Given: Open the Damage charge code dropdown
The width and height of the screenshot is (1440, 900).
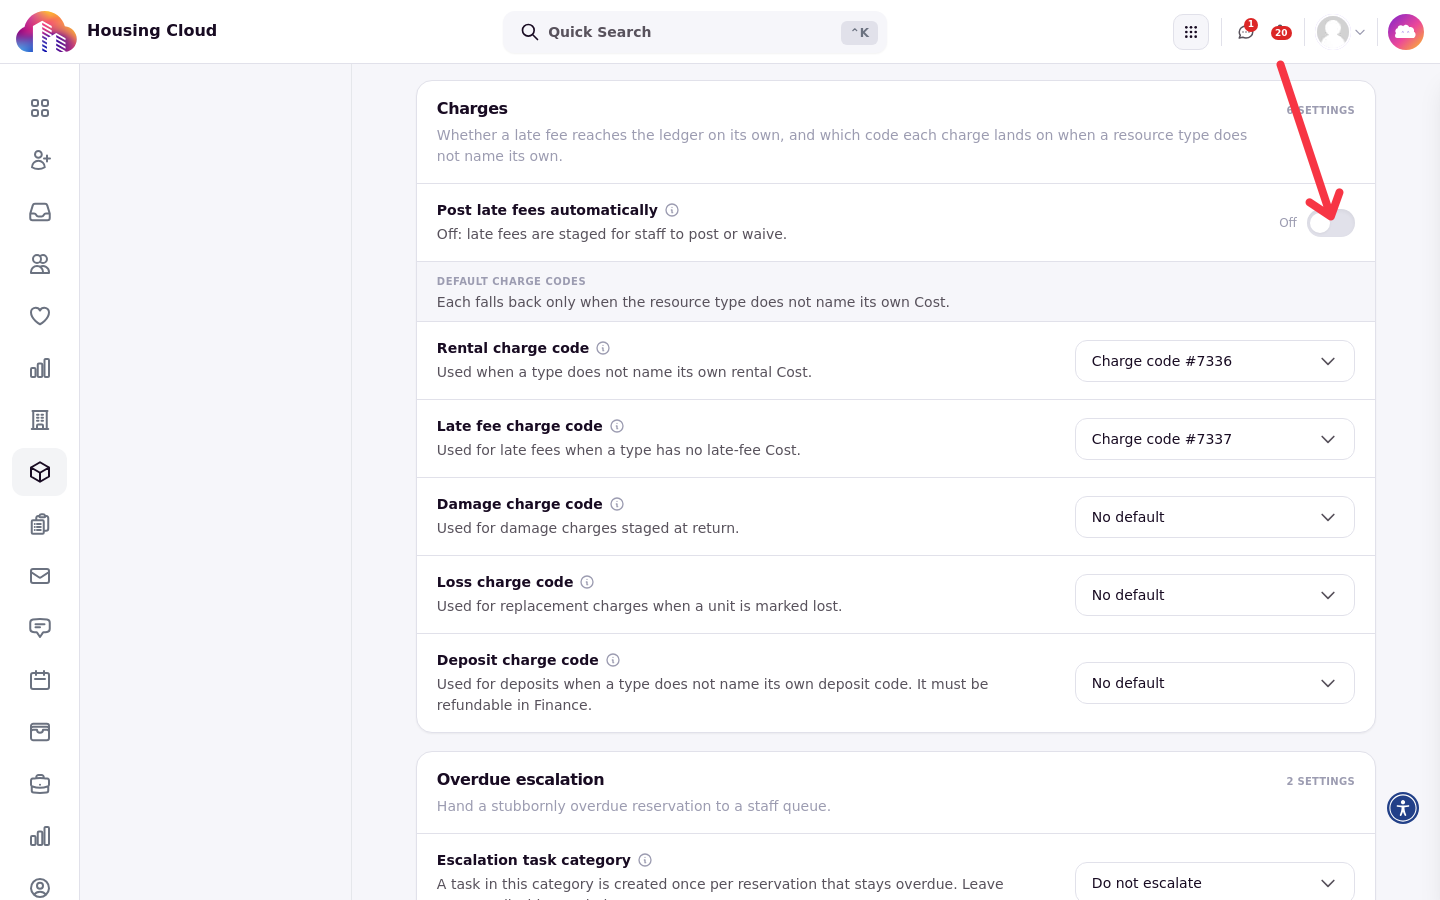Looking at the screenshot, I should [x=1215, y=517].
